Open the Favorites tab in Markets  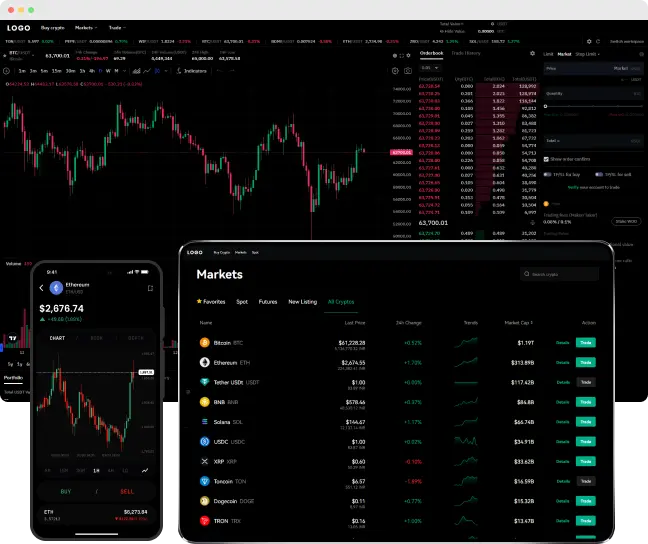tap(211, 302)
